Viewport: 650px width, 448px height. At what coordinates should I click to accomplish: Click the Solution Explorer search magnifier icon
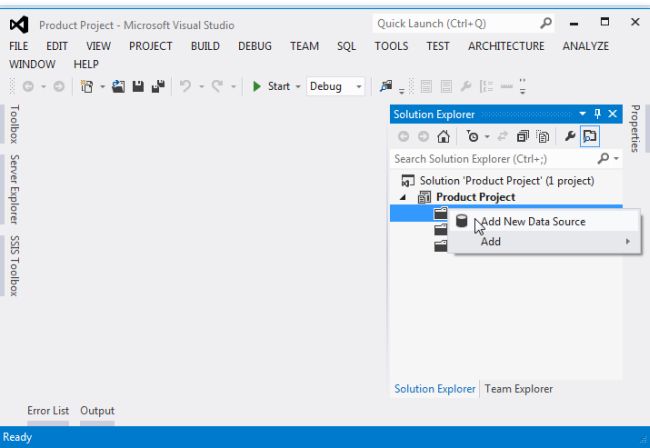(604, 158)
